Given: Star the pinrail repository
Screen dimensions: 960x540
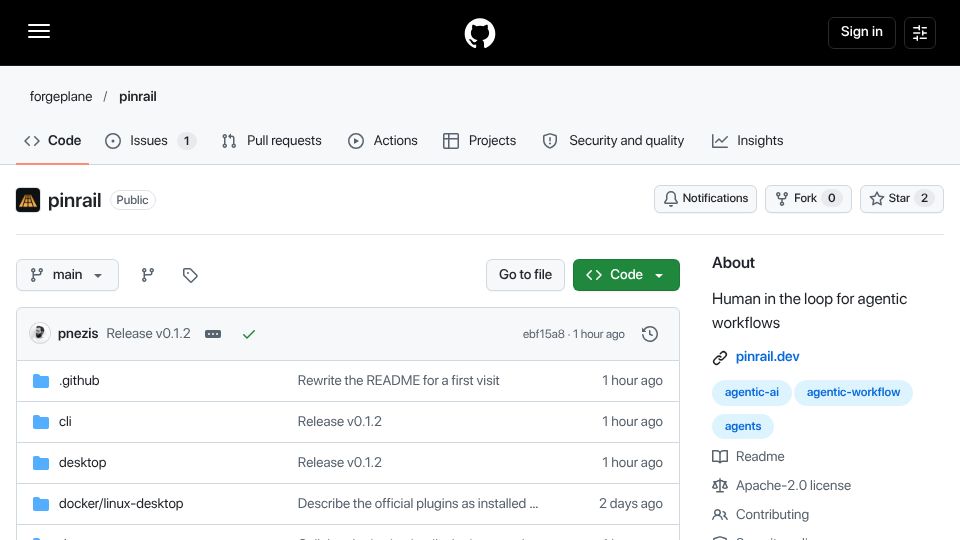Looking at the screenshot, I should coord(902,198).
